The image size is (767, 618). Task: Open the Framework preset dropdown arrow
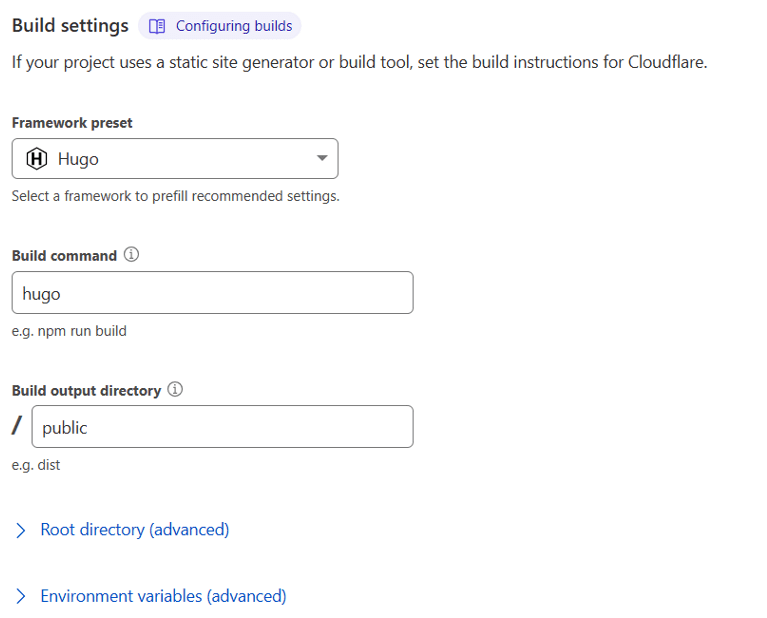coord(321,159)
